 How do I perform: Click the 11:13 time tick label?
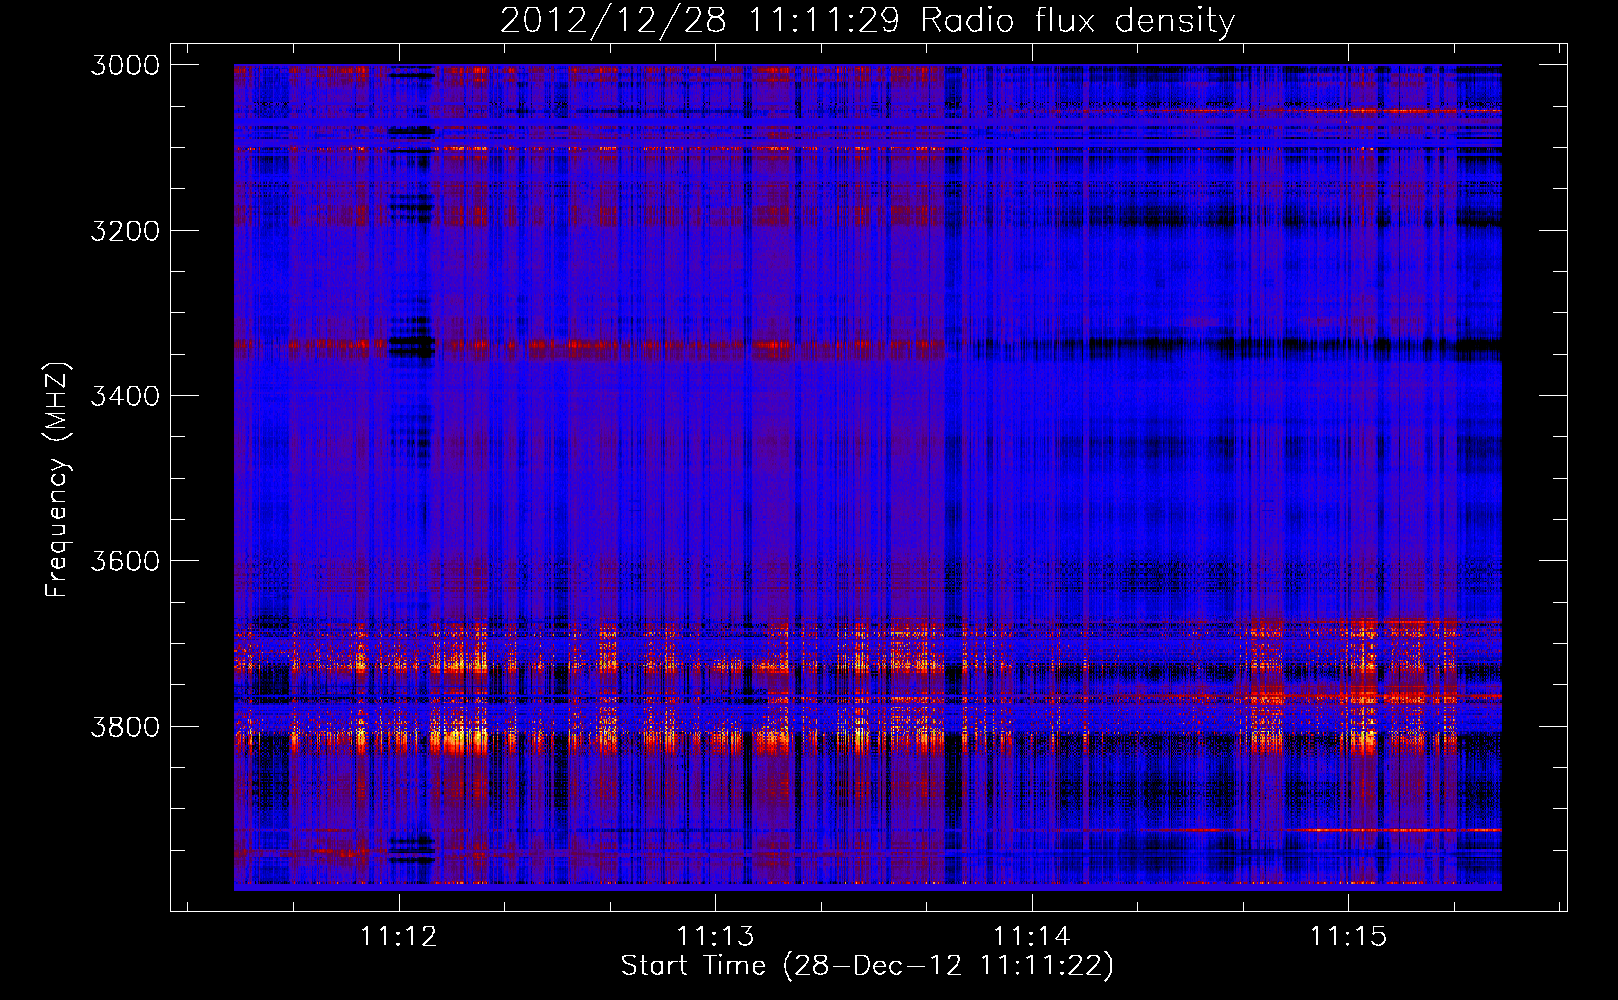(x=715, y=937)
